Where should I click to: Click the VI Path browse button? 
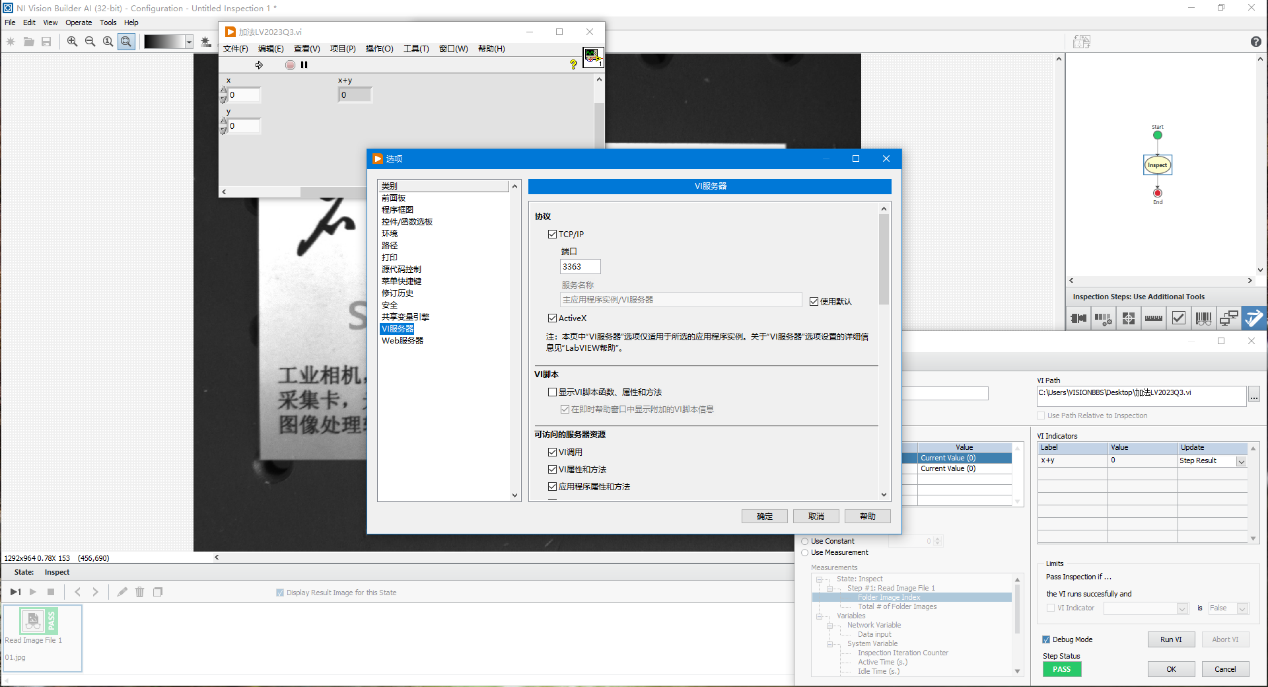click(x=1254, y=394)
